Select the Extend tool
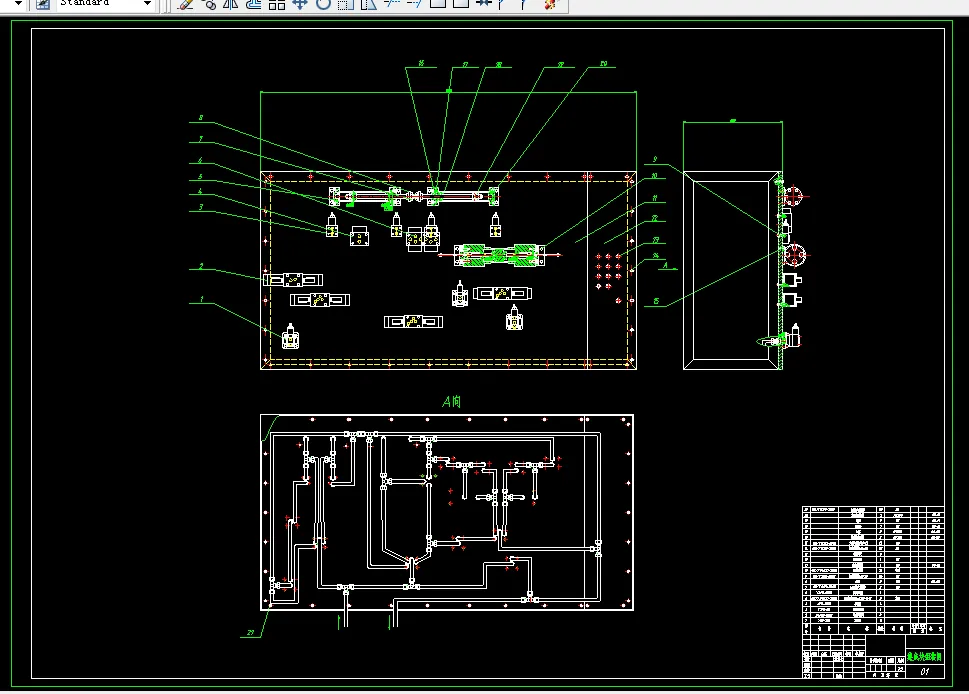This screenshot has width=969, height=694. (x=414, y=4)
